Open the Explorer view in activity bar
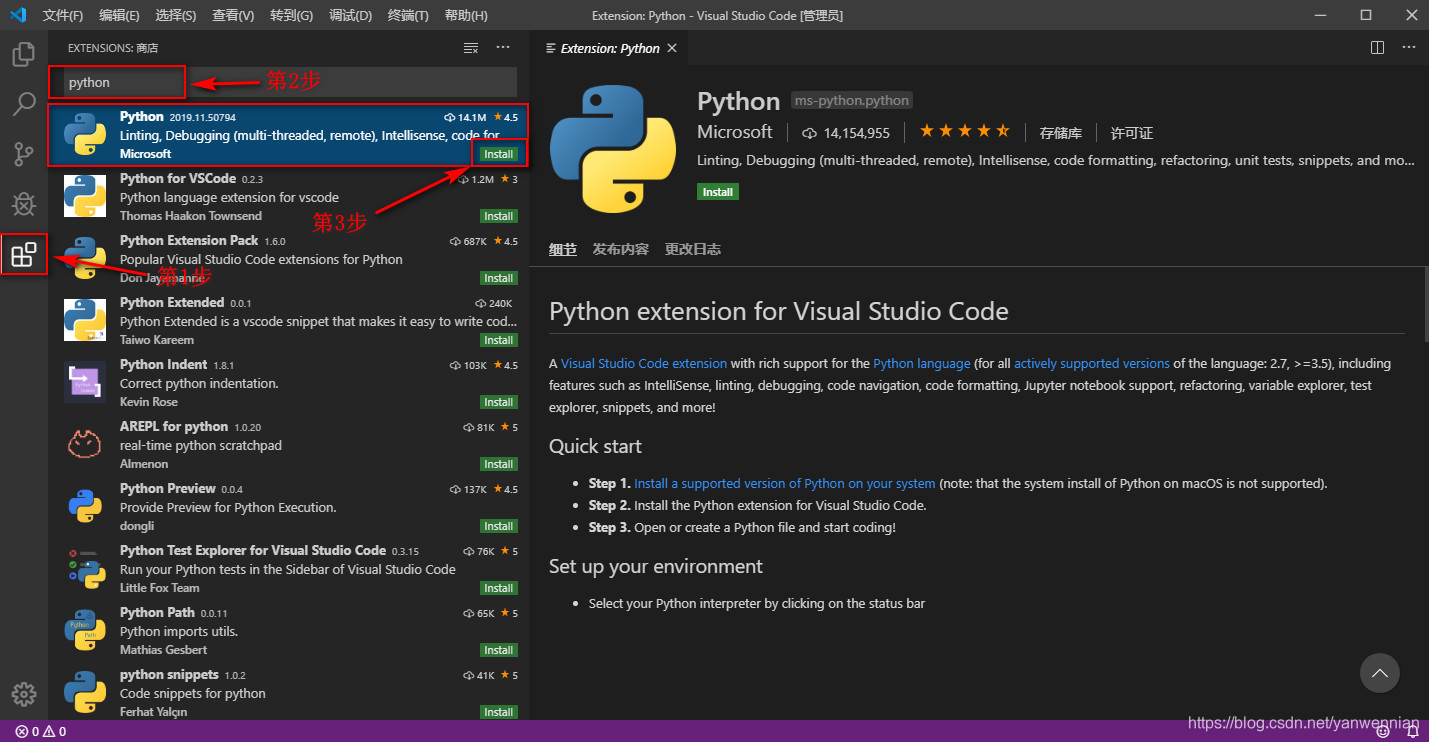 point(24,54)
